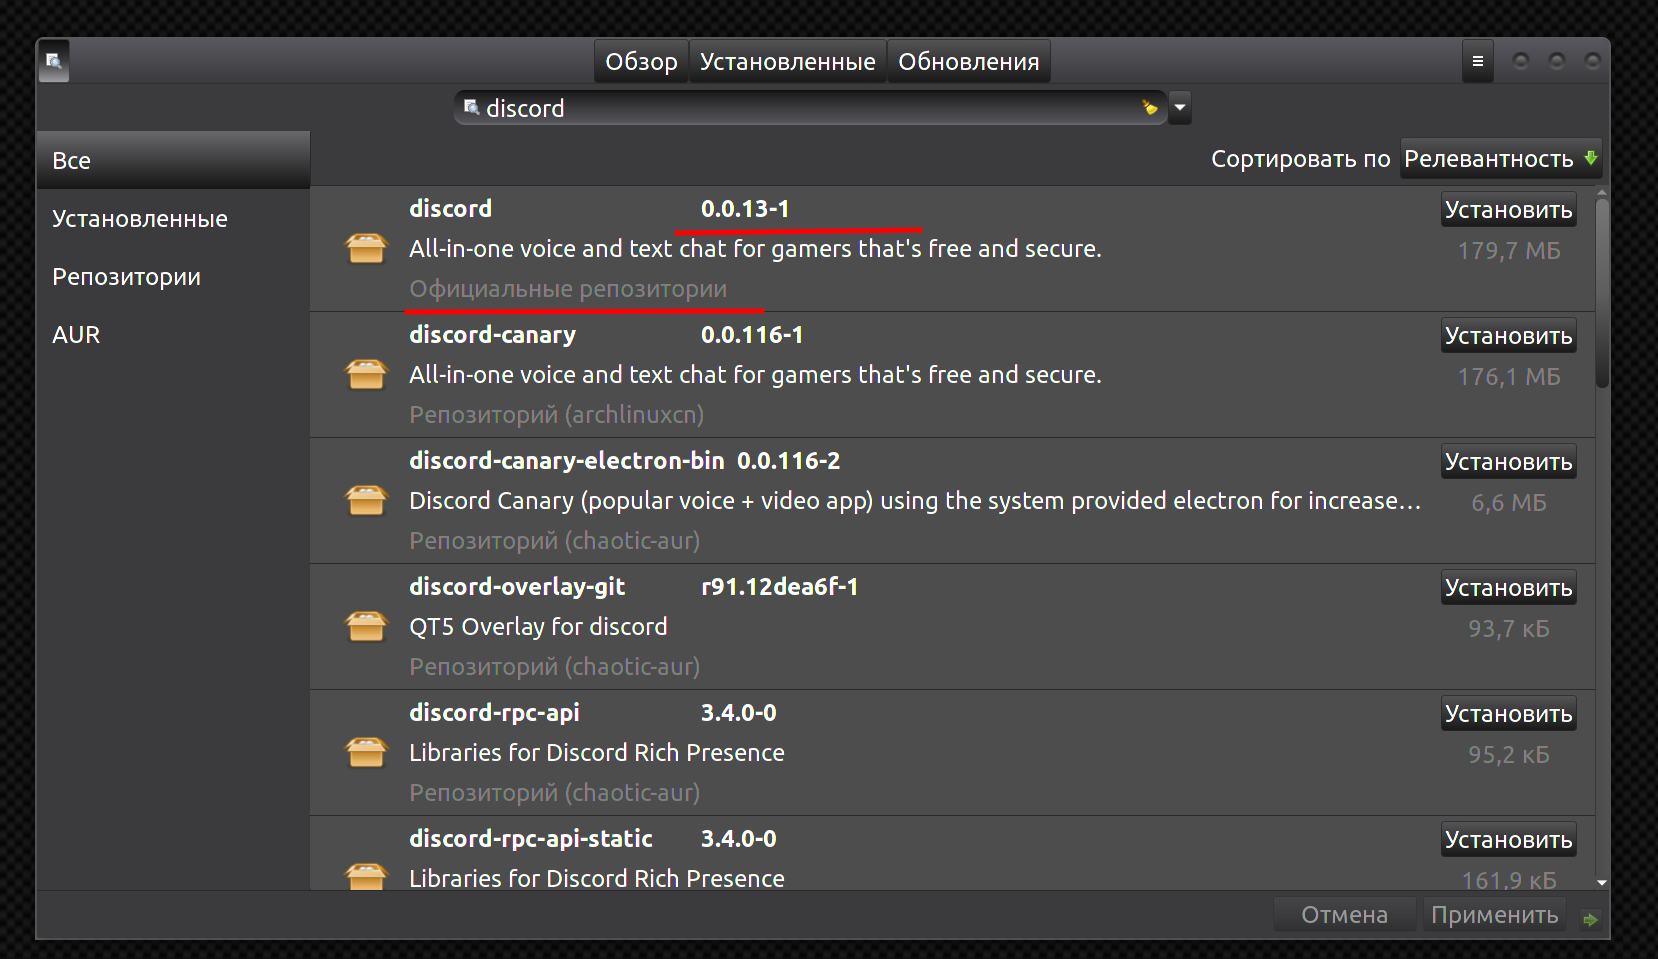
Task: Click the 95,2 кБ size label
Action: point(1509,755)
